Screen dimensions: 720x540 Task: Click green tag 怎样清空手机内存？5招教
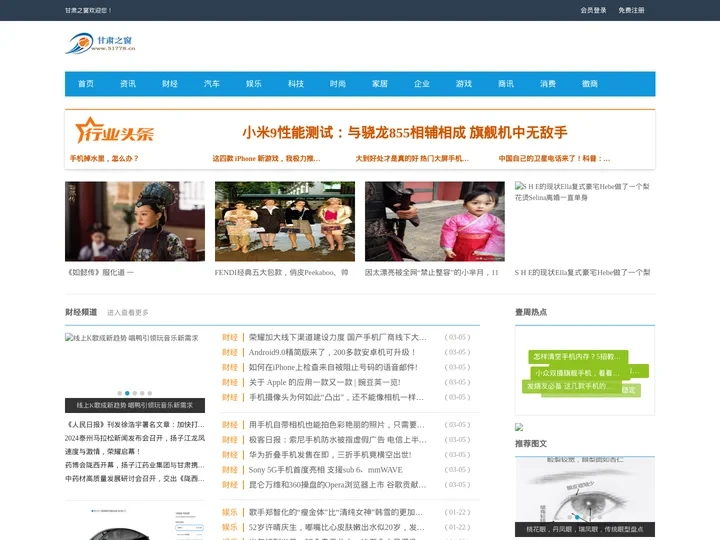(578, 356)
